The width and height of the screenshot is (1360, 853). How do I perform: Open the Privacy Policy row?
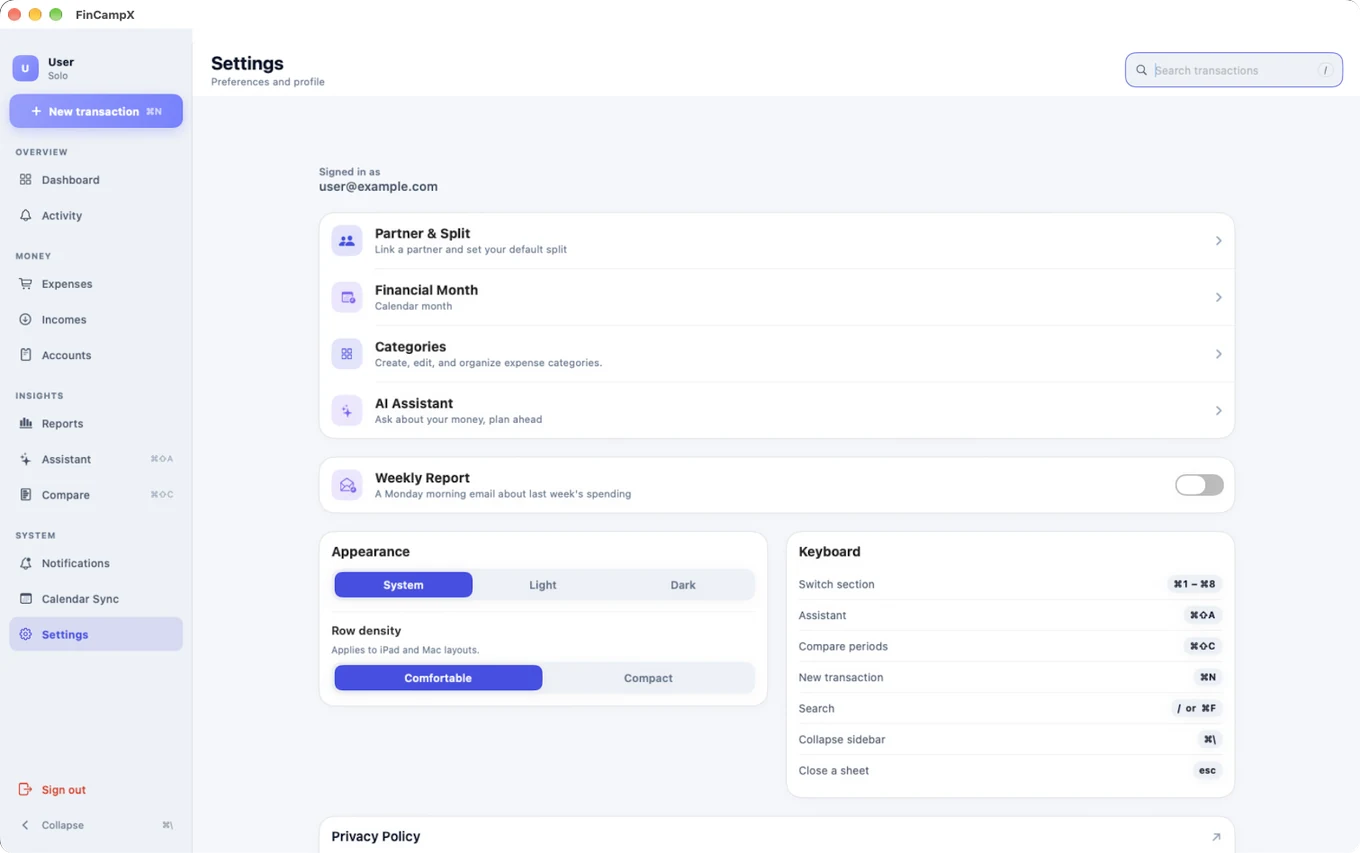(777, 836)
